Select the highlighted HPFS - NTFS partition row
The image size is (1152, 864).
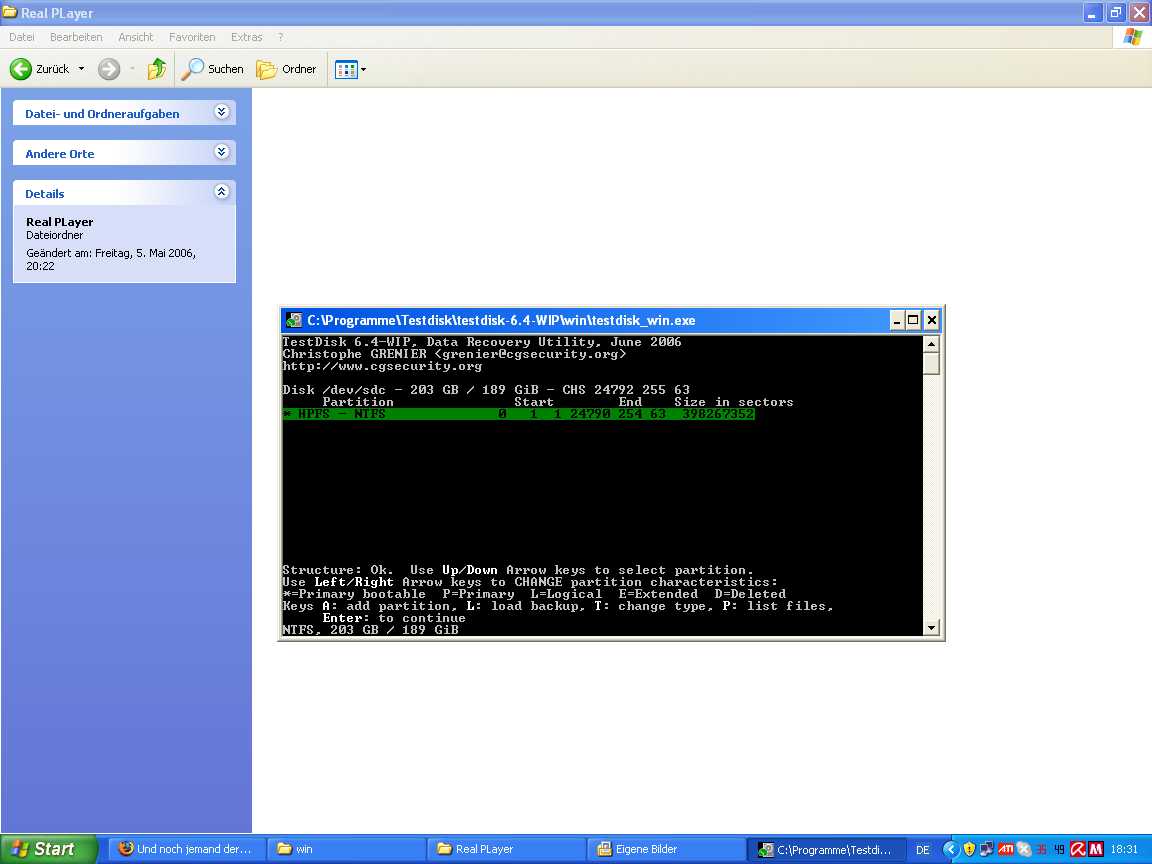point(519,414)
